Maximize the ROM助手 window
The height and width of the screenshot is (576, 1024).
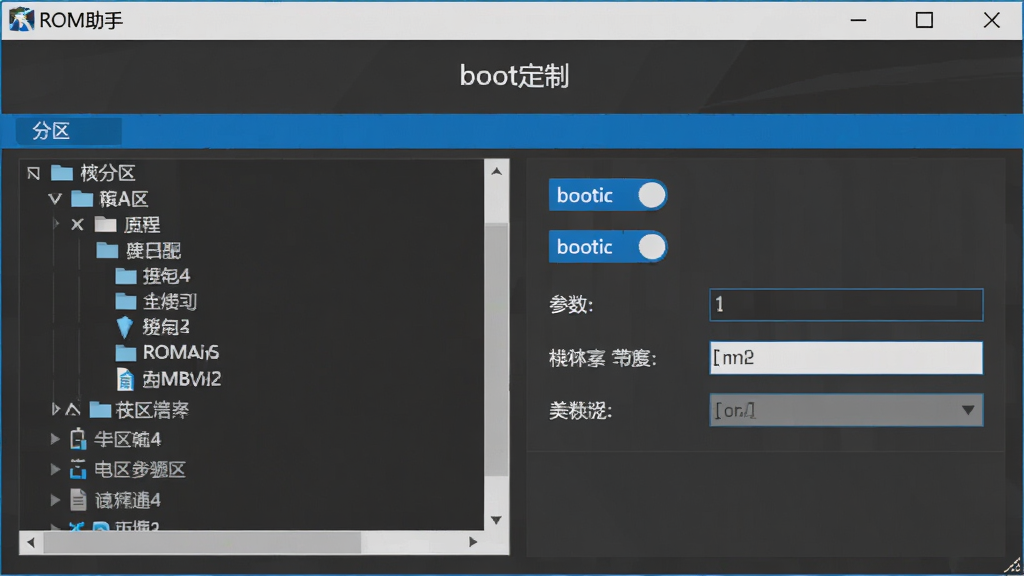924,20
